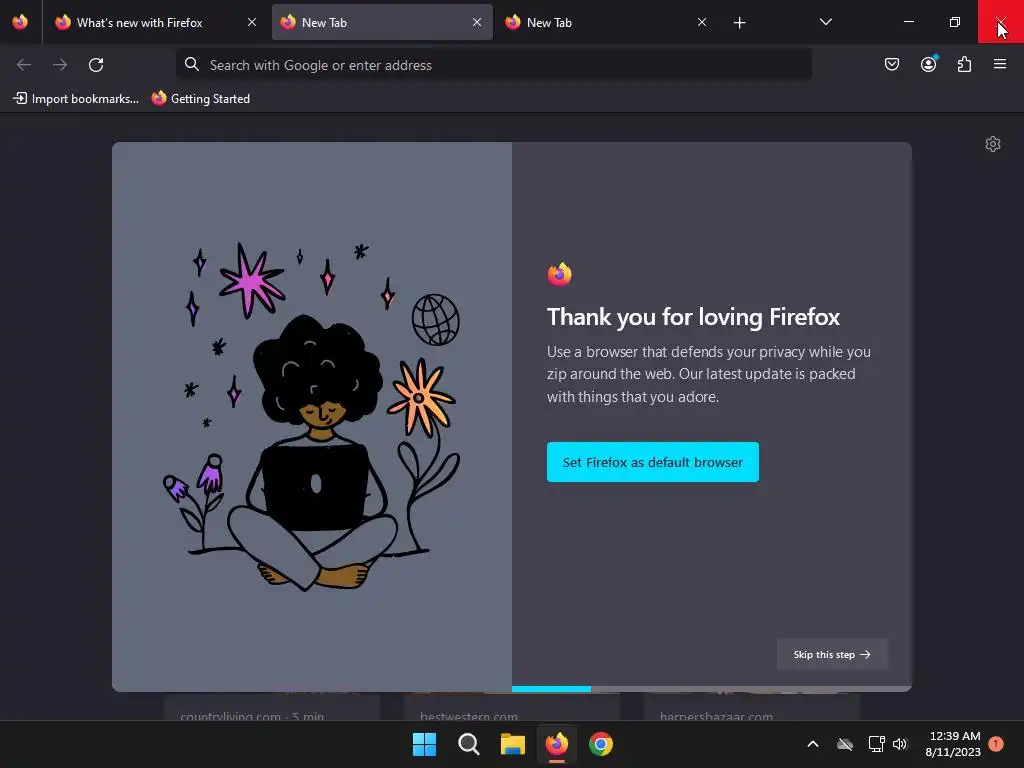
Task: Open a new tab with plus button
Action: pos(739,23)
